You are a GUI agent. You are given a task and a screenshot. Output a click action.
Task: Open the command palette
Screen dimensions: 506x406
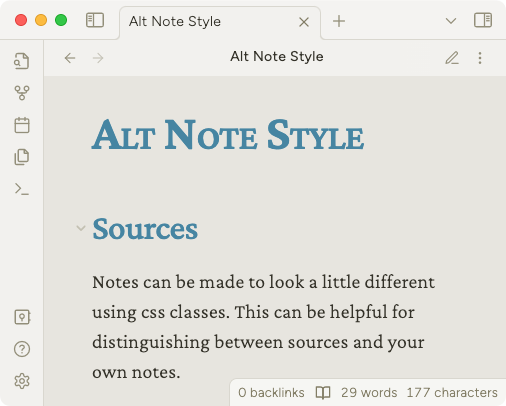pyautogui.click(x=22, y=189)
